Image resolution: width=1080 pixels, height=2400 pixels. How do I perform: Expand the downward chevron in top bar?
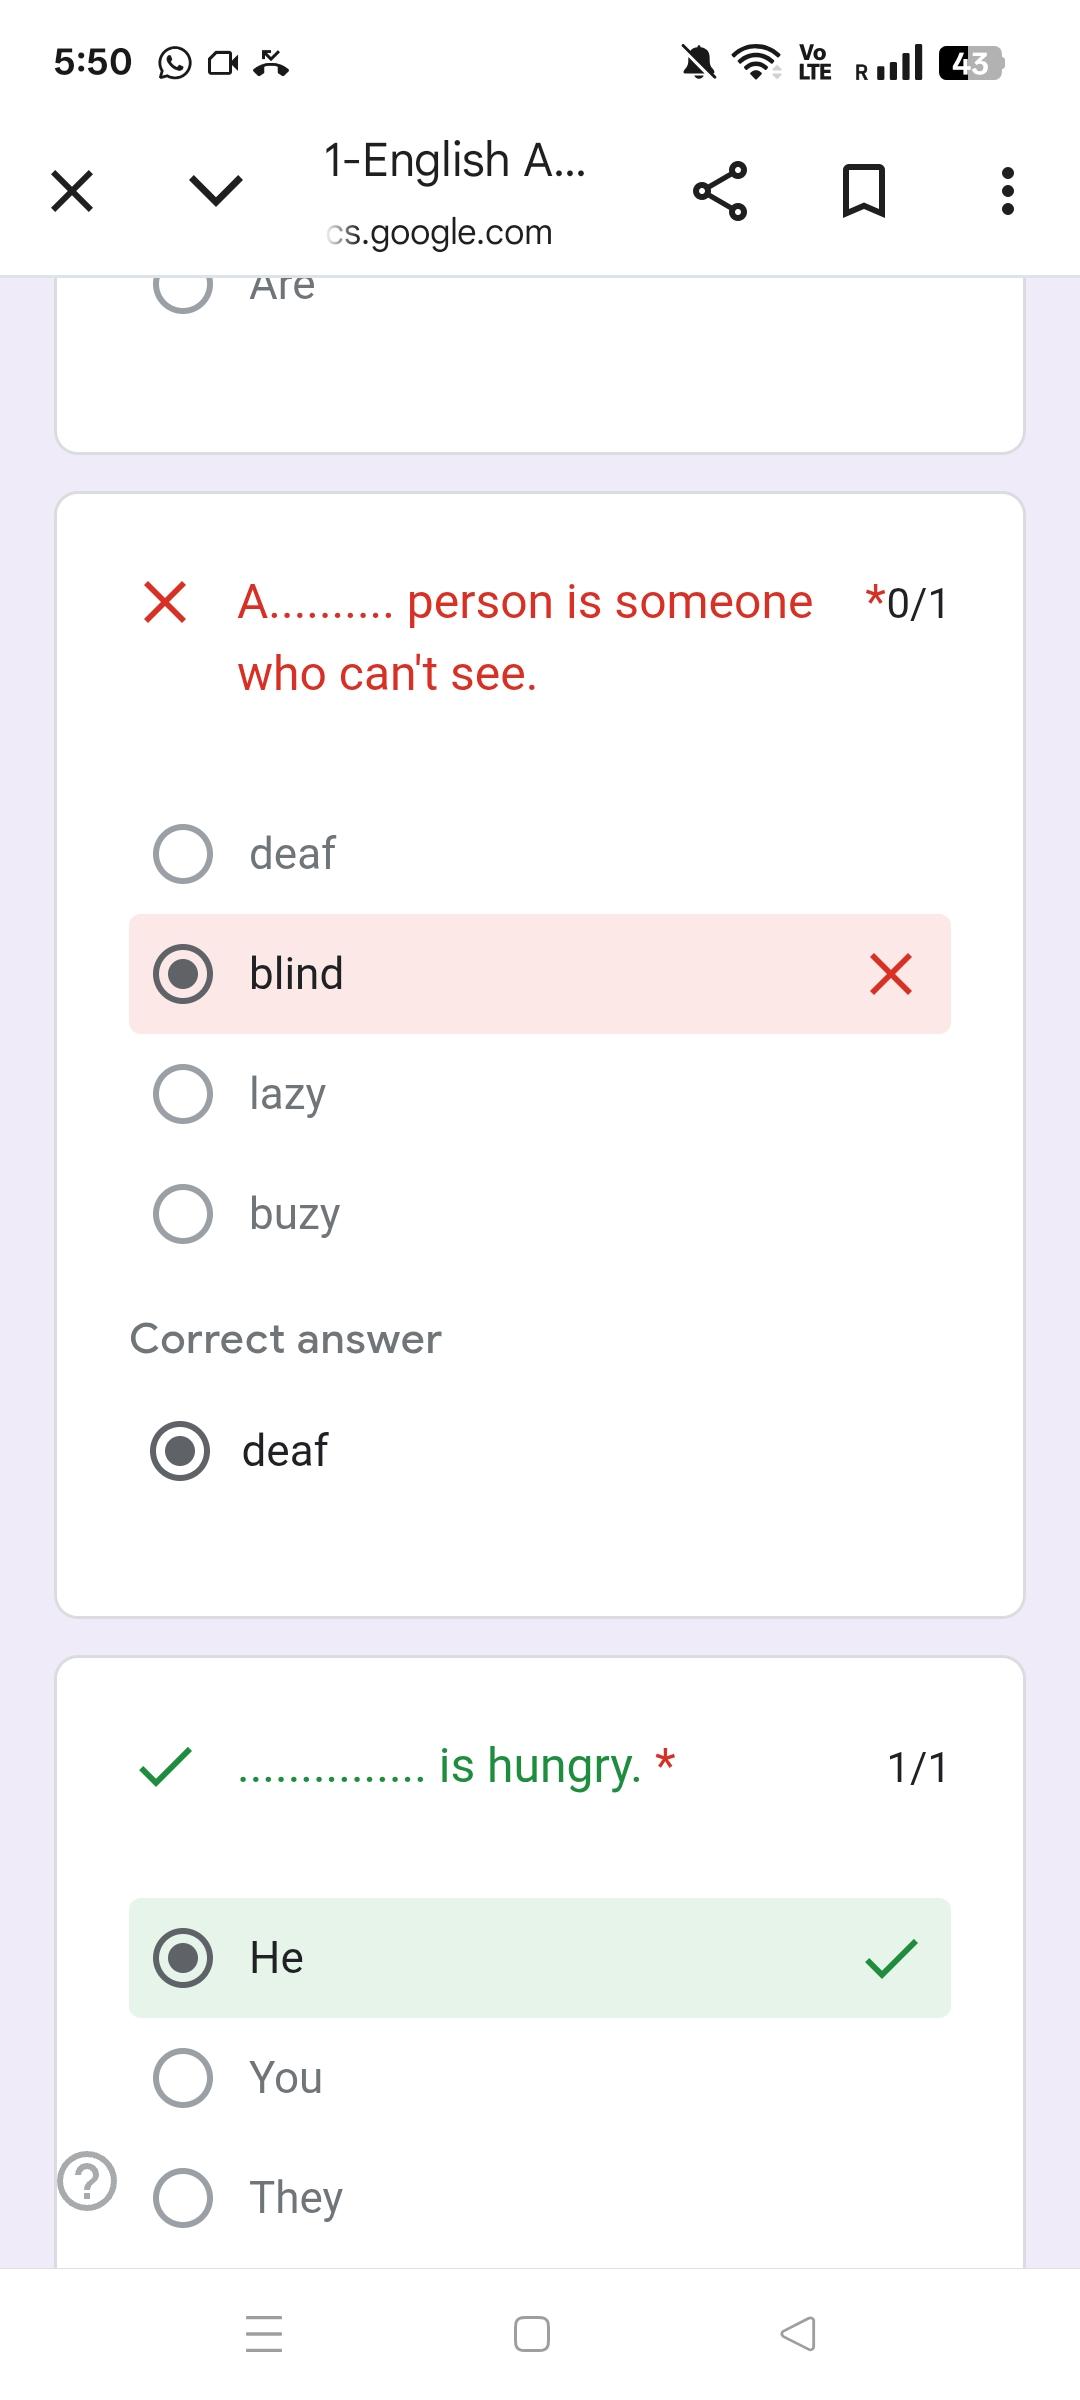[x=216, y=191]
